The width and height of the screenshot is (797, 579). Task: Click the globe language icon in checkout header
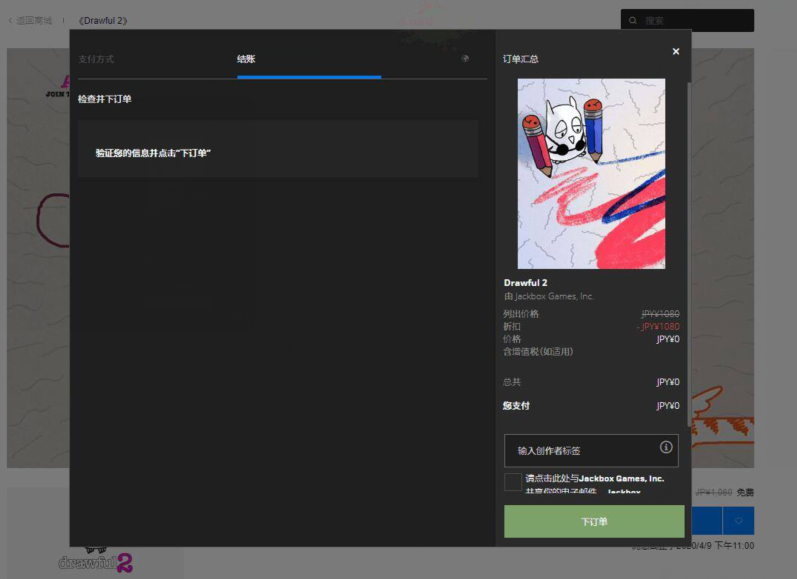pyautogui.click(x=465, y=58)
